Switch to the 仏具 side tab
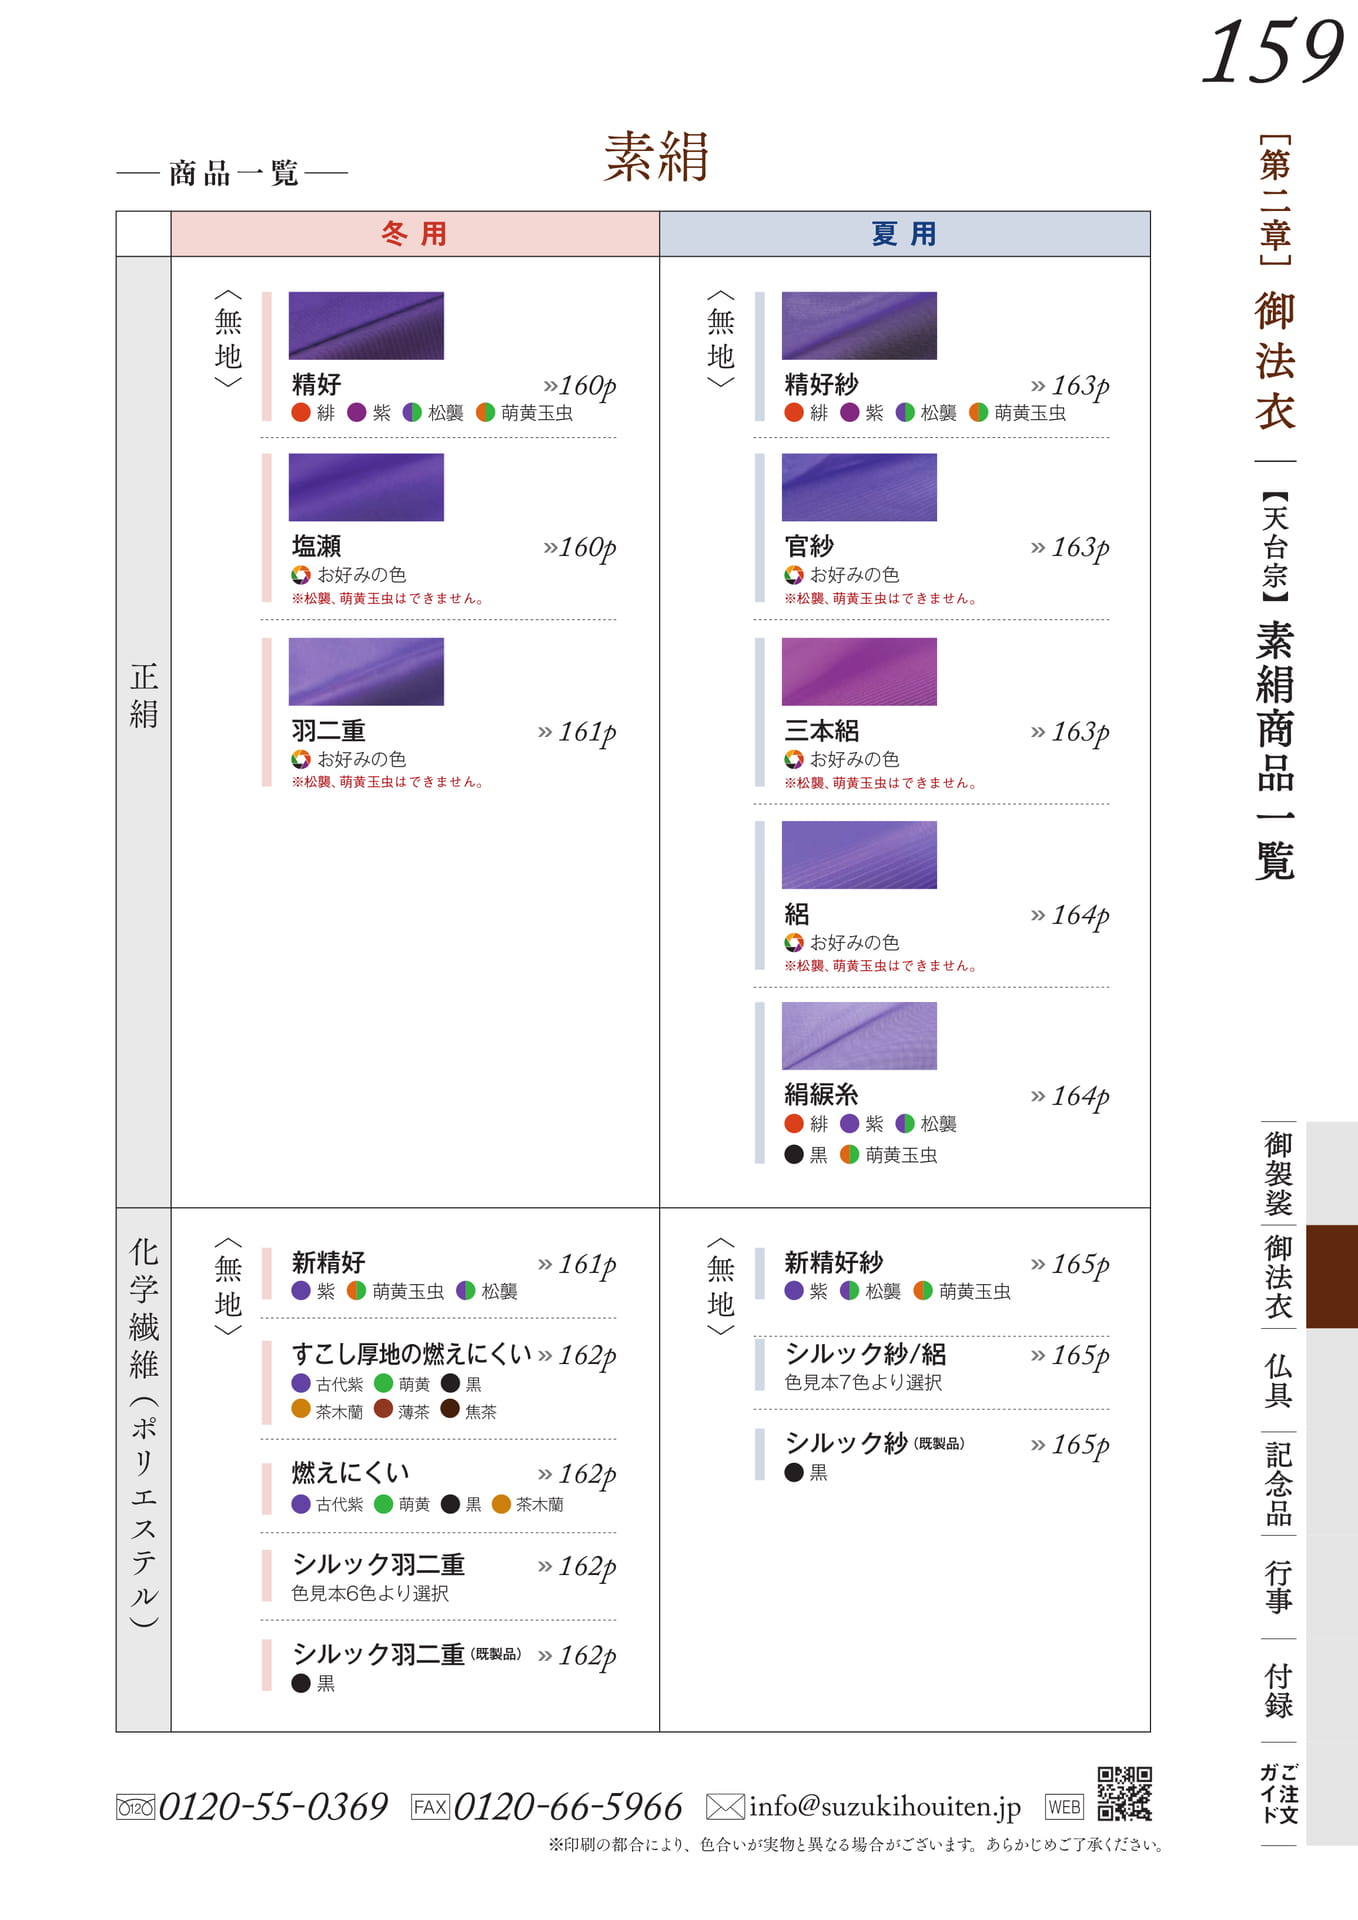Image resolution: width=1358 pixels, height=1920 pixels. click(x=1279, y=1380)
